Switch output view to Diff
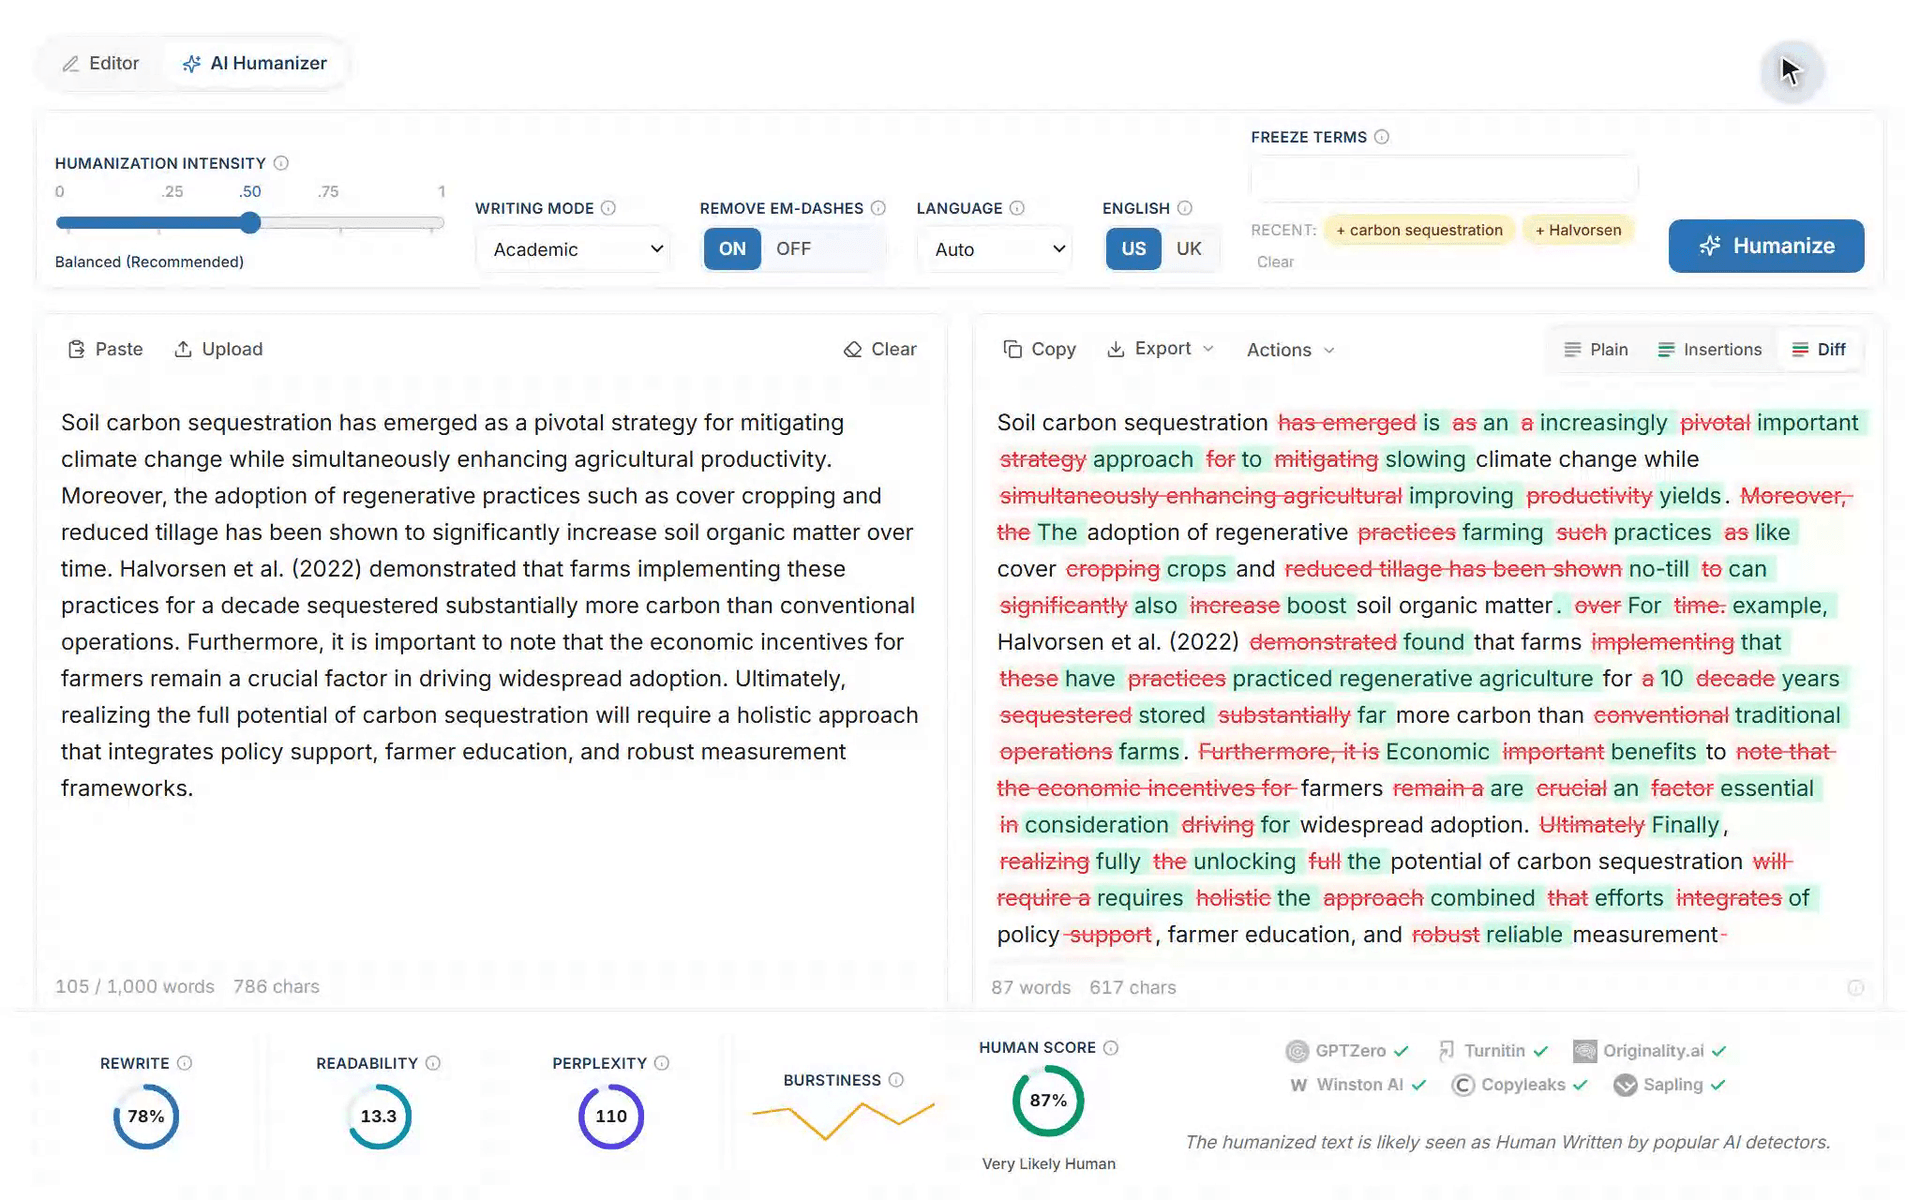 point(1820,349)
